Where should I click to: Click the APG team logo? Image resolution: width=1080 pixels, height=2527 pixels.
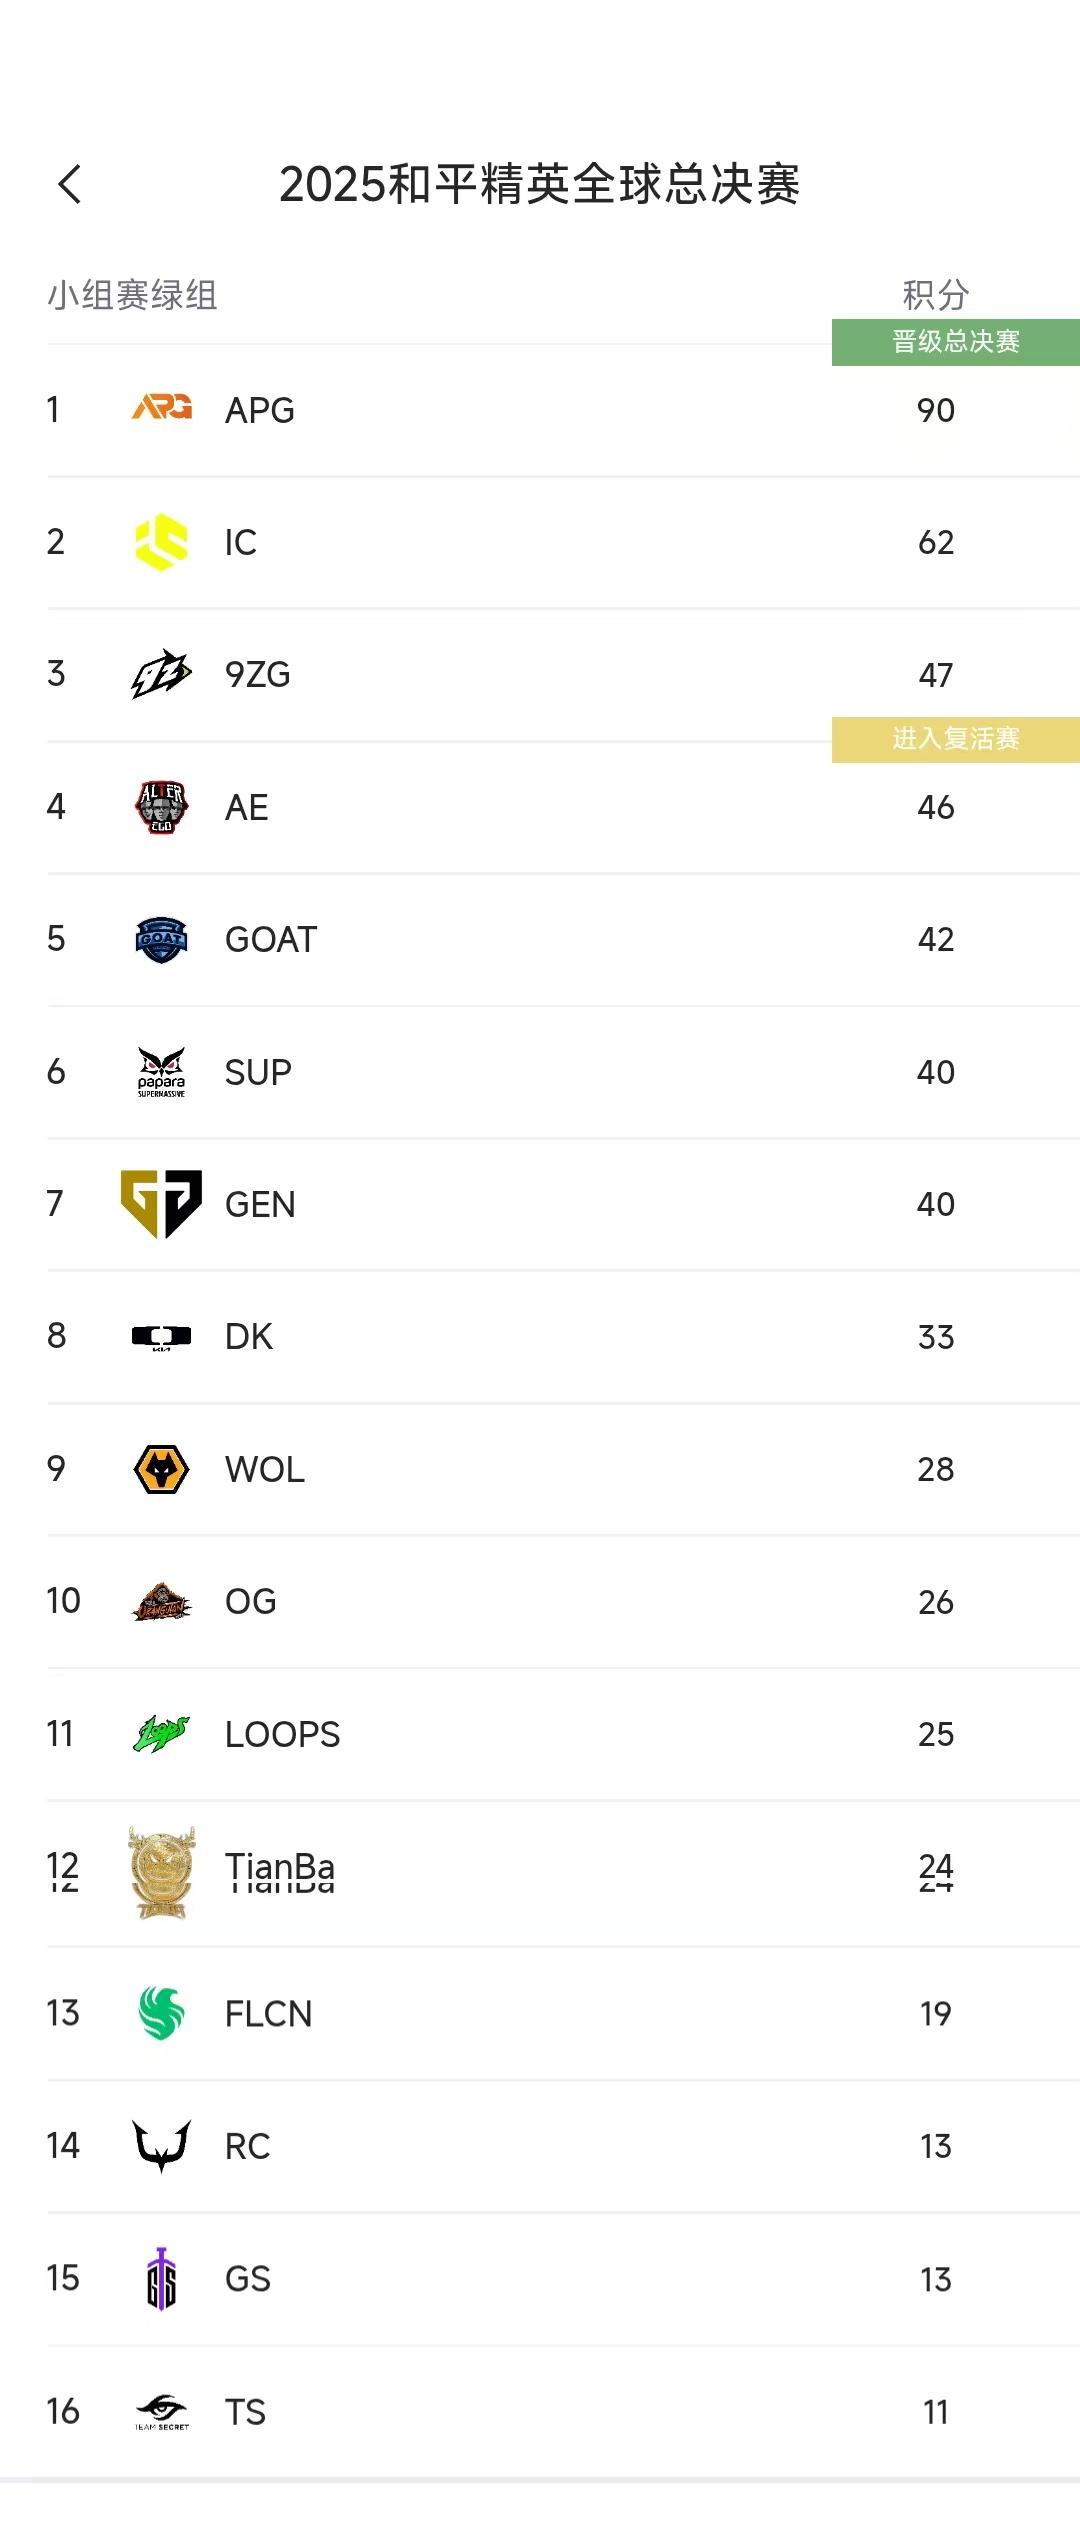click(x=161, y=408)
